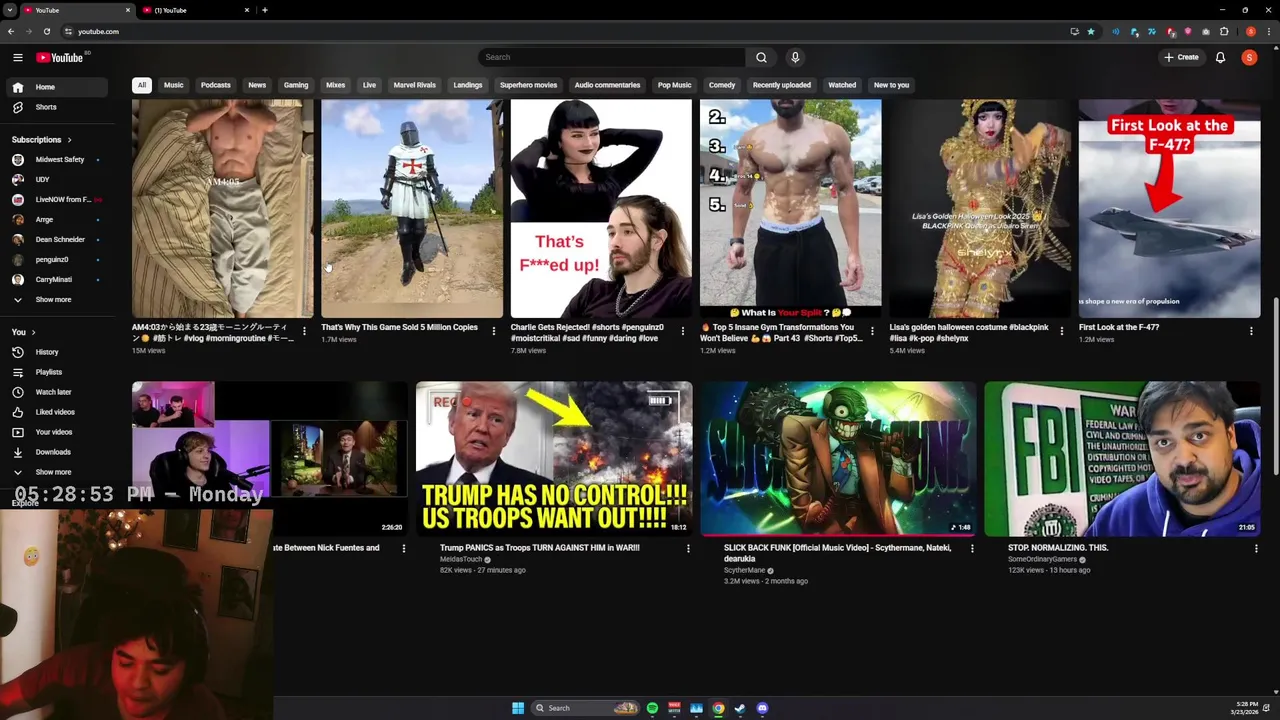Play the SLICK BACK FUNK thumbnail
This screenshot has width=1280, height=720.
[838, 459]
